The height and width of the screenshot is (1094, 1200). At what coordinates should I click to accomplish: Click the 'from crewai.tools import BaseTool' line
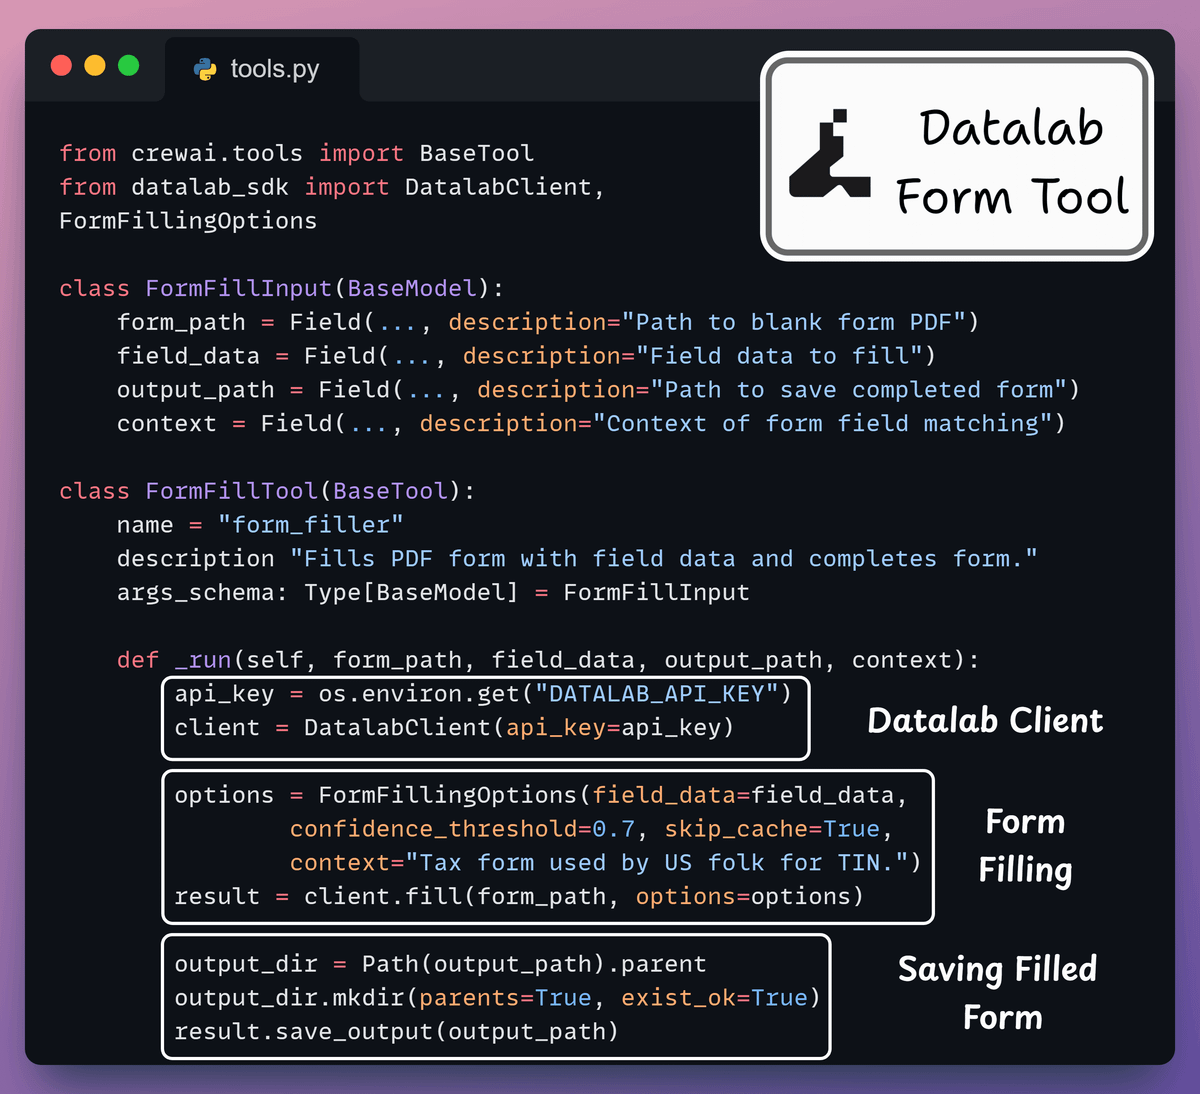click(x=296, y=153)
